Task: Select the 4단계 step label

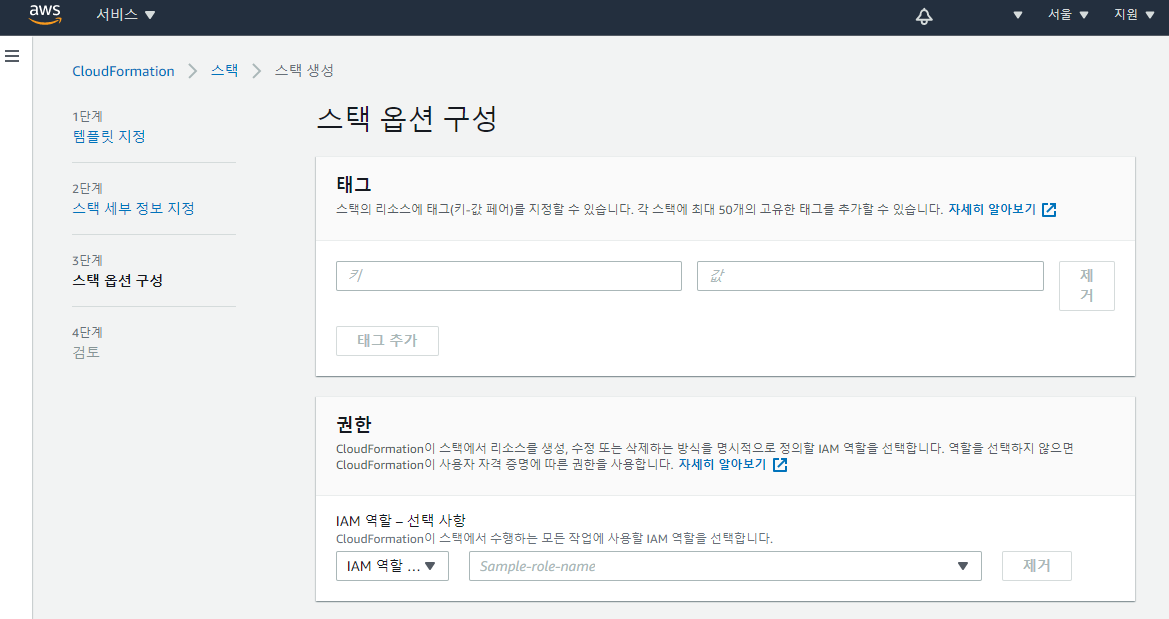Action: (x=87, y=333)
